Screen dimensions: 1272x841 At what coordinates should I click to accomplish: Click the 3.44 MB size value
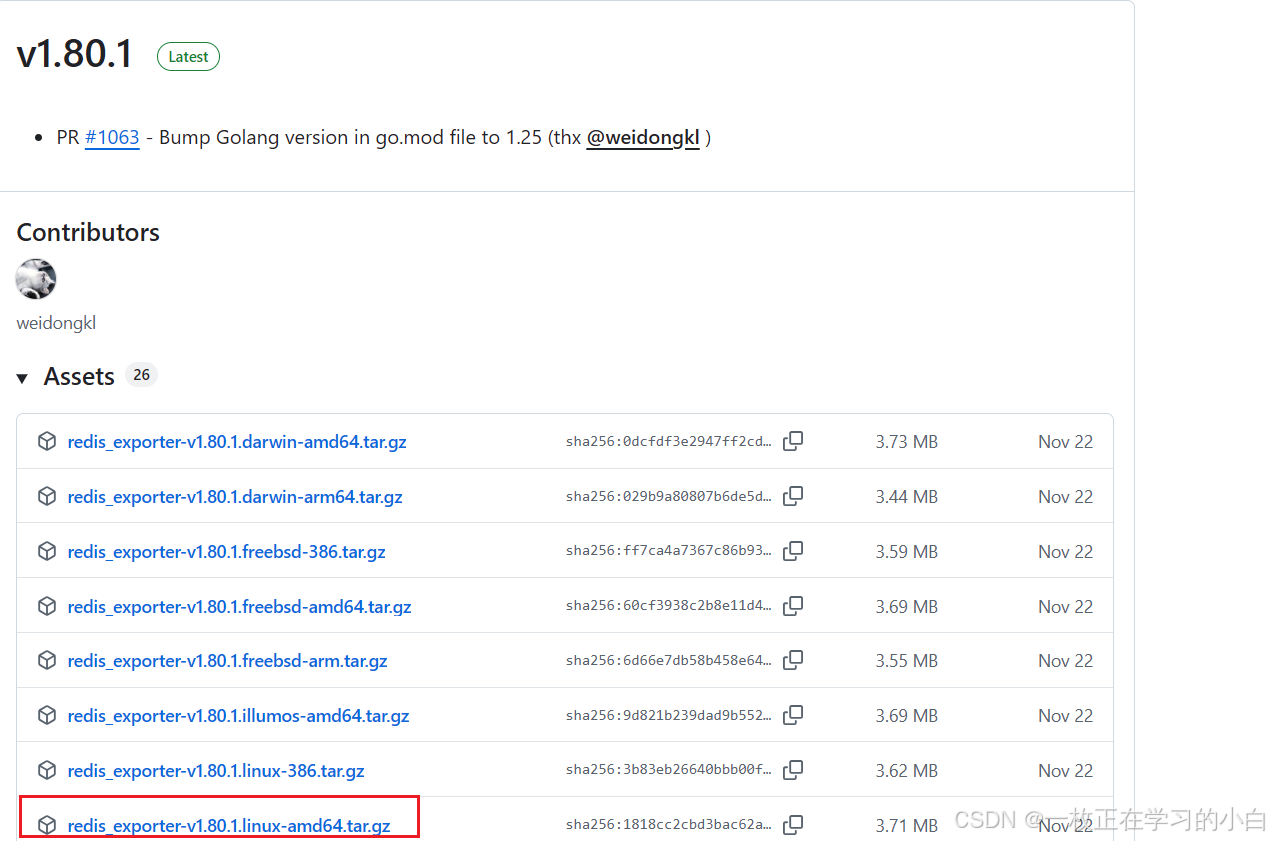click(906, 496)
